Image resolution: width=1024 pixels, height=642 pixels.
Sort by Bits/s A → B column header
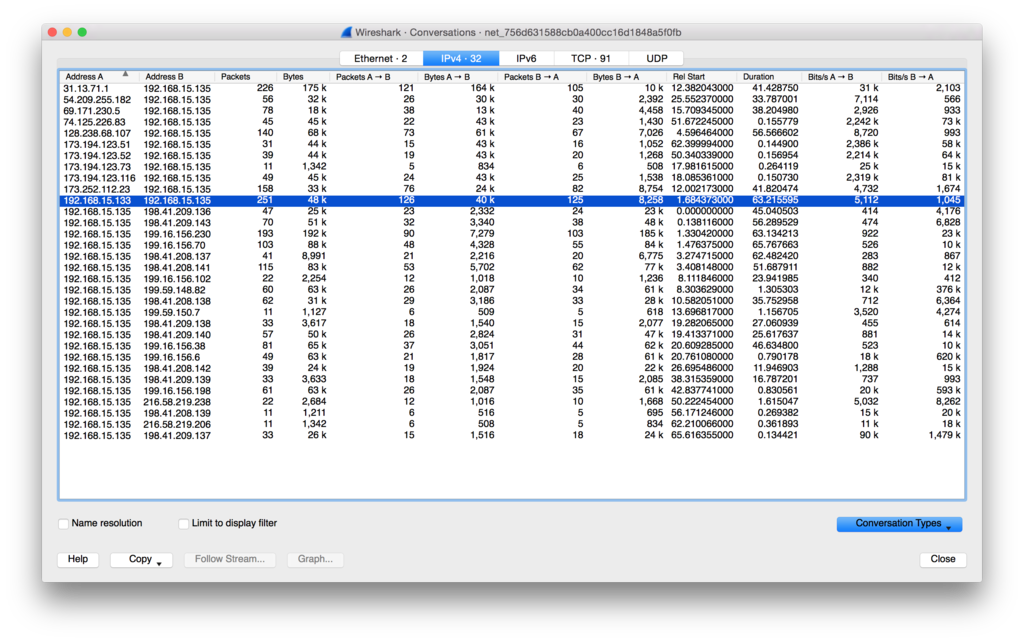[842, 76]
